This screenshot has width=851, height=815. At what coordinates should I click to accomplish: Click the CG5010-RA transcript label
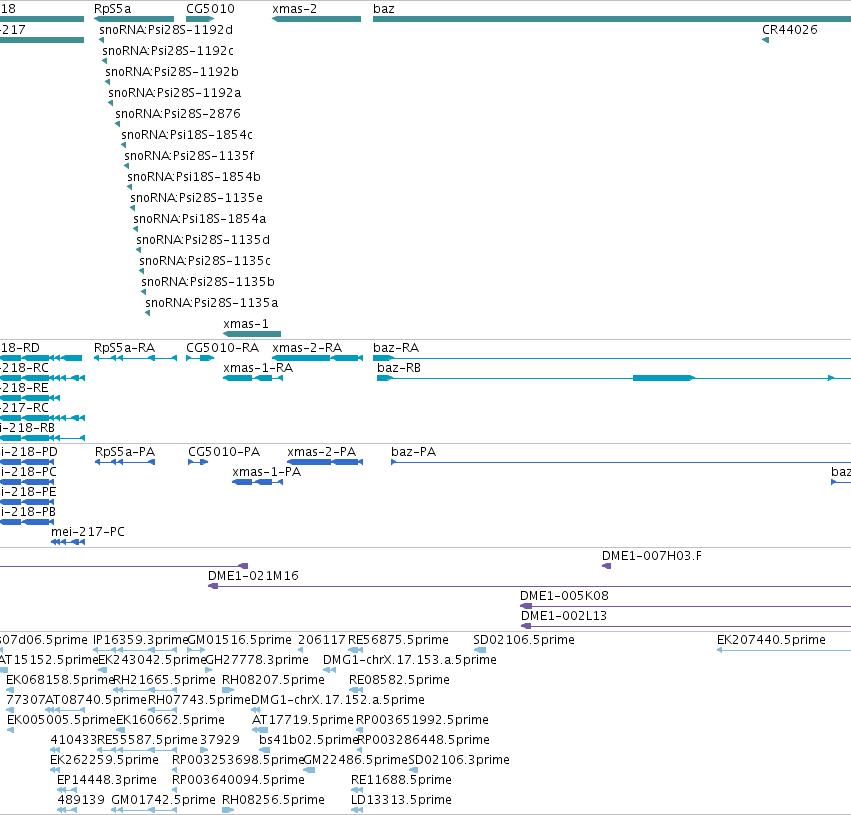tap(223, 348)
